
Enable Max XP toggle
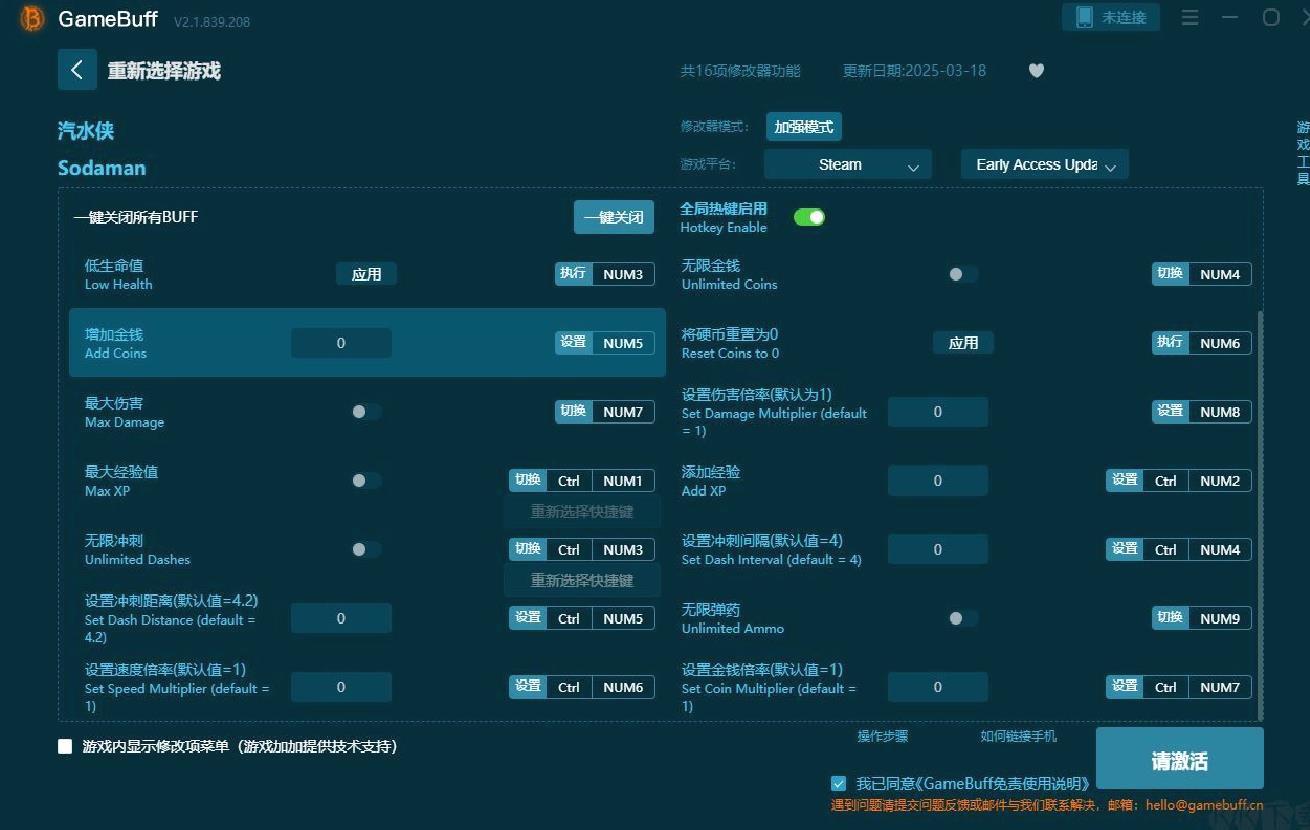(x=366, y=480)
